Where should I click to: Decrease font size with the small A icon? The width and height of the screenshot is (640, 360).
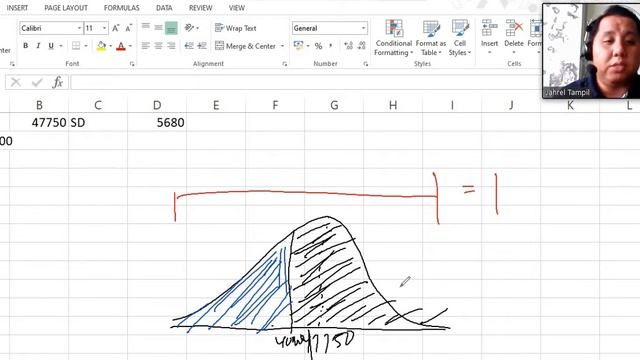click(129, 28)
